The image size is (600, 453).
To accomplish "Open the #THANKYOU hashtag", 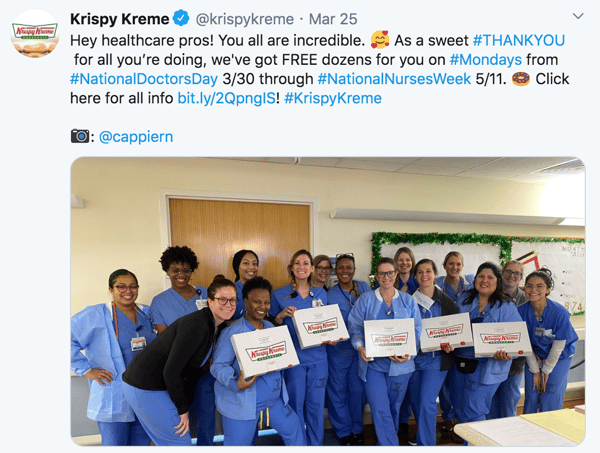I will [519, 40].
